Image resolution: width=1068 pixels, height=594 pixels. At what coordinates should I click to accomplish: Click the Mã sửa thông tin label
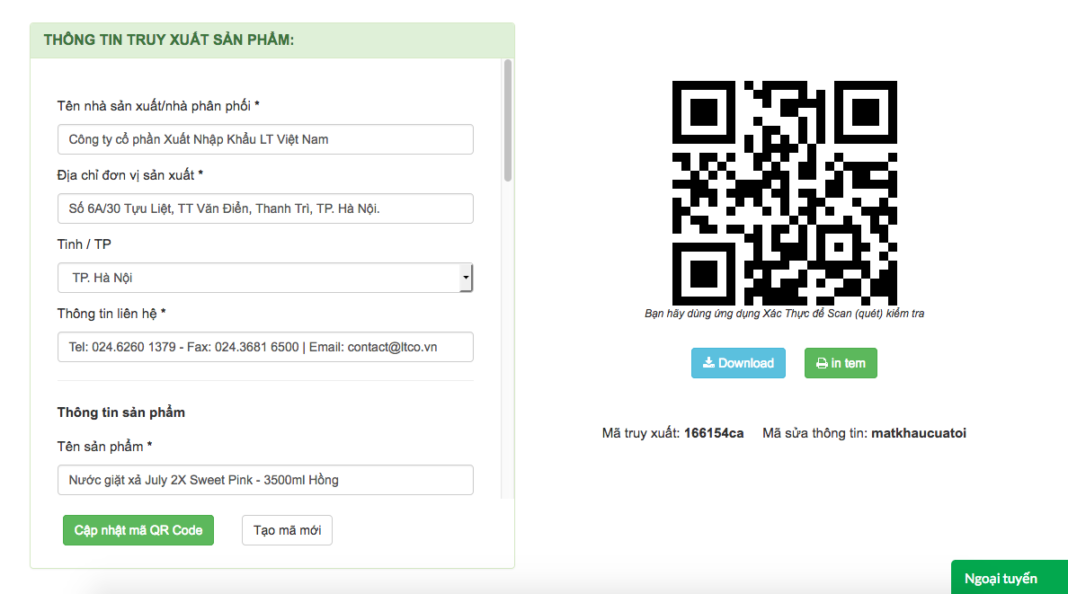point(814,433)
